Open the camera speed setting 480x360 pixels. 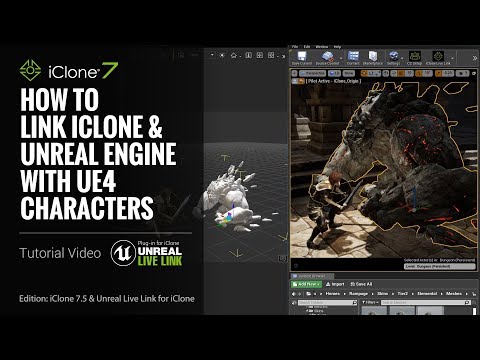tap(462, 73)
